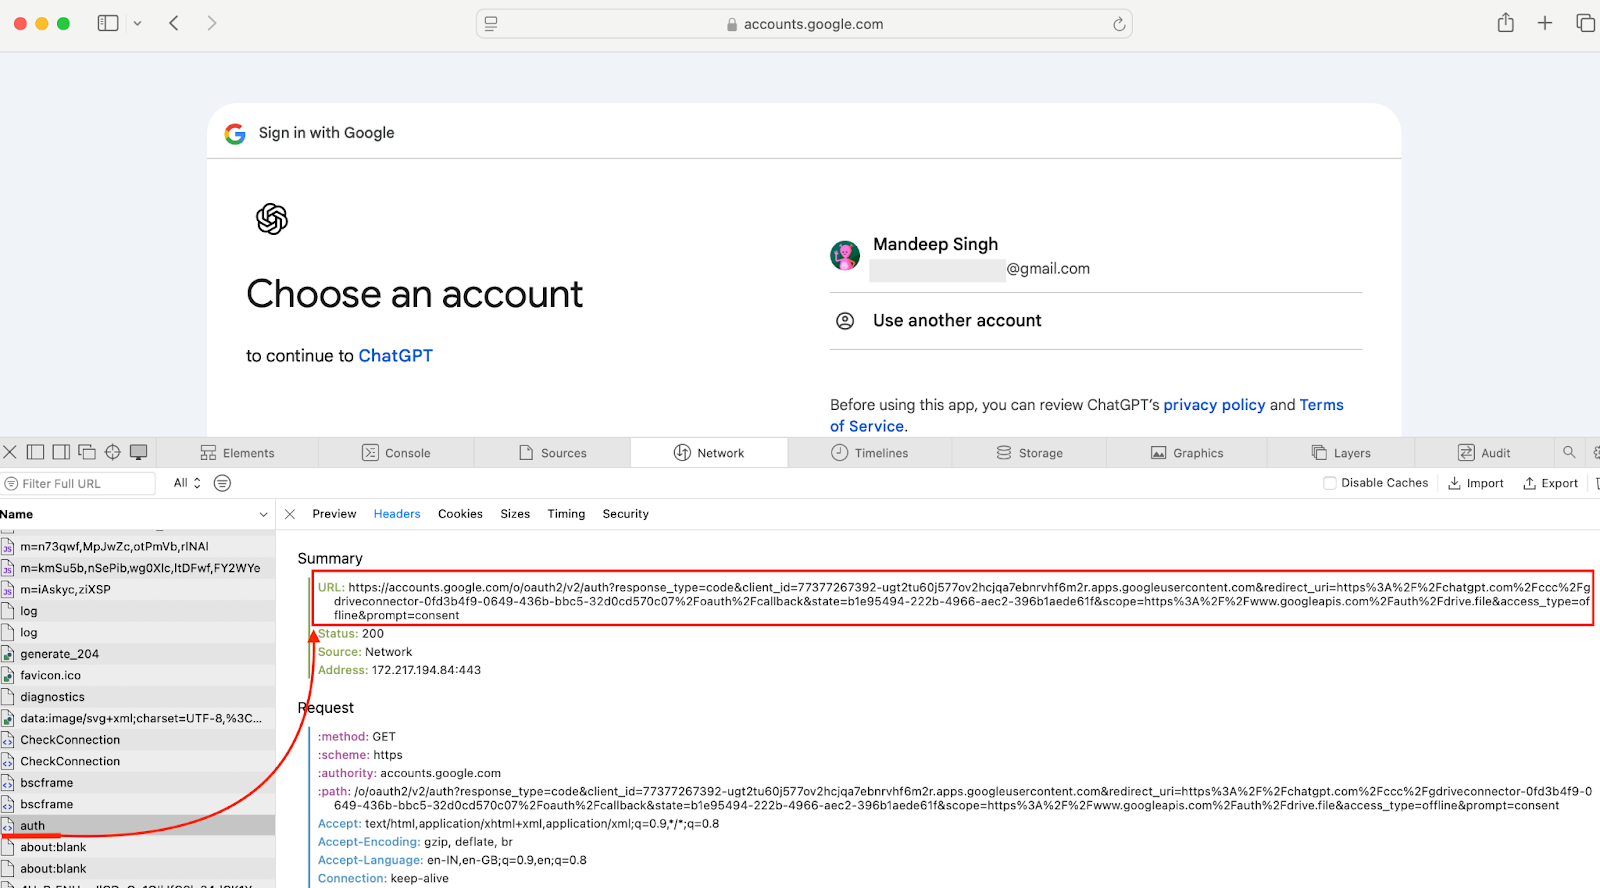Switch to the Graphics tab
Image resolution: width=1600 pixels, height=888 pixels.
tap(1187, 453)
